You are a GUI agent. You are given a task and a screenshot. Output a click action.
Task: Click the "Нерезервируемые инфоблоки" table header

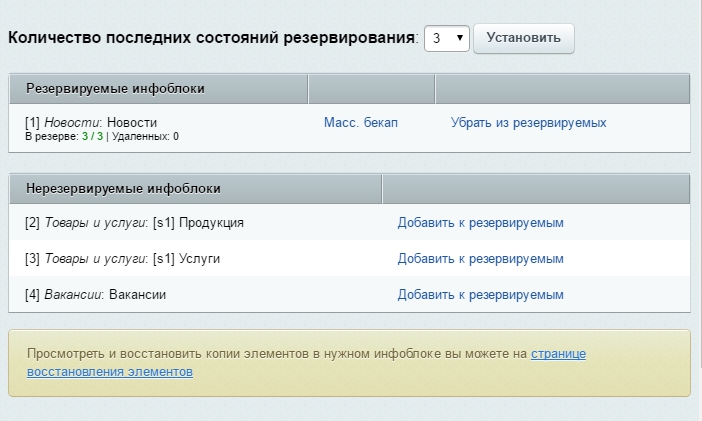coord(123,188)
